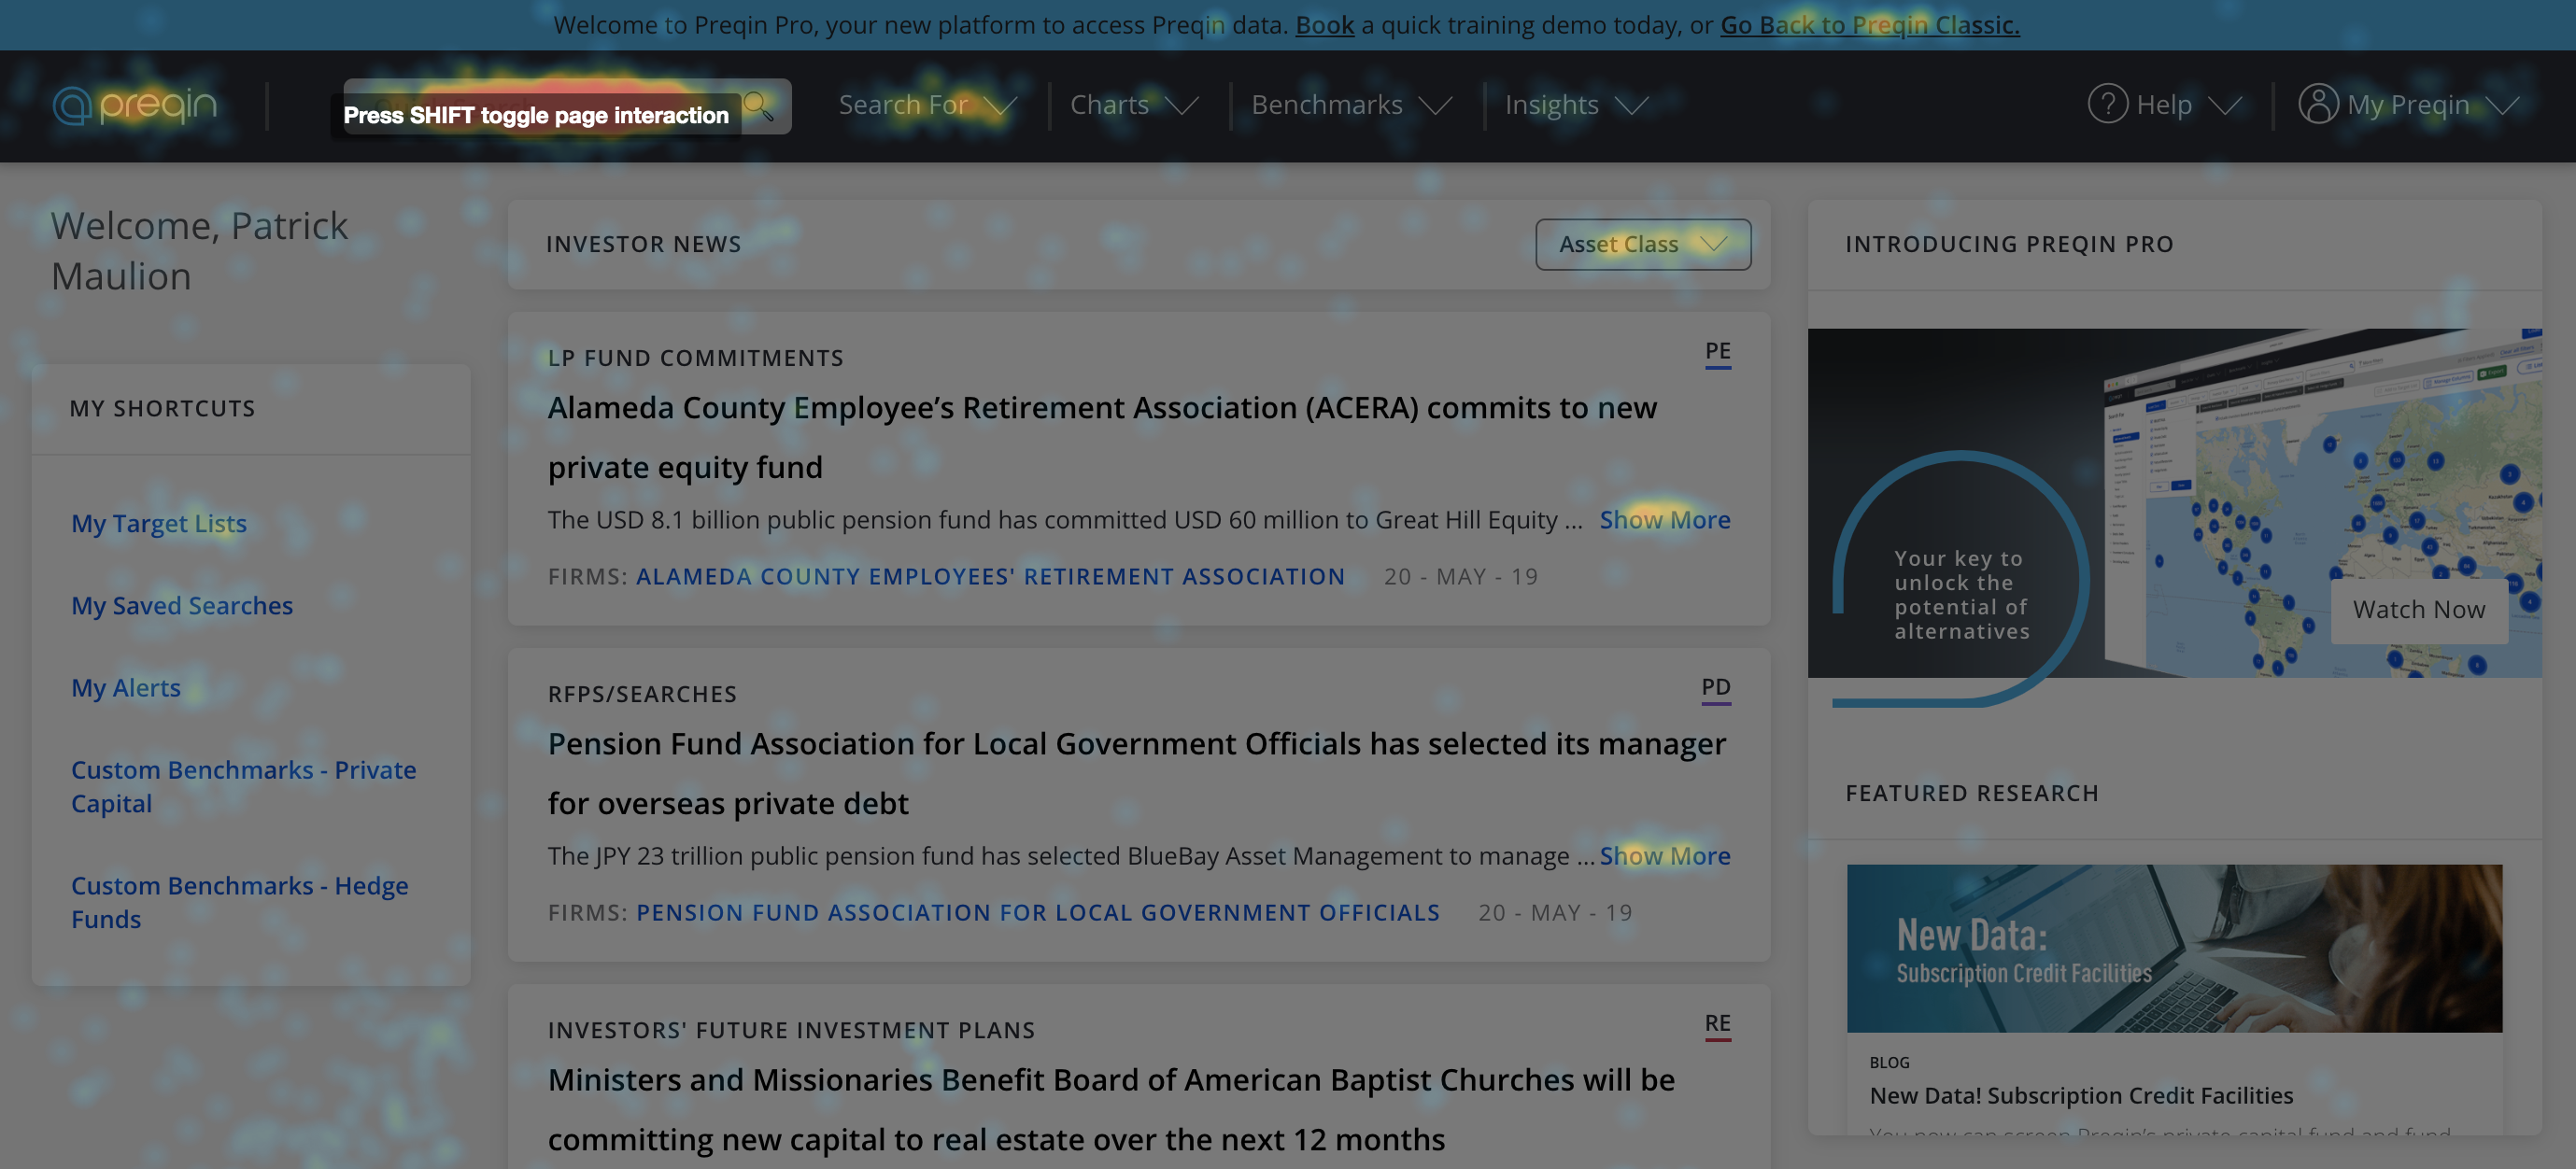Viewport: 2576px width, 1169px height.
Task: Expand the My Preqin chevron arrow
Action: pos(2503,106)
